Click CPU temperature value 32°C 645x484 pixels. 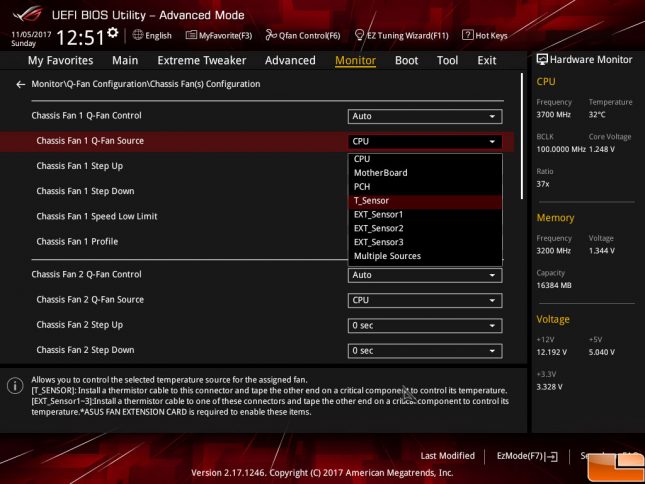pos(597,115)
